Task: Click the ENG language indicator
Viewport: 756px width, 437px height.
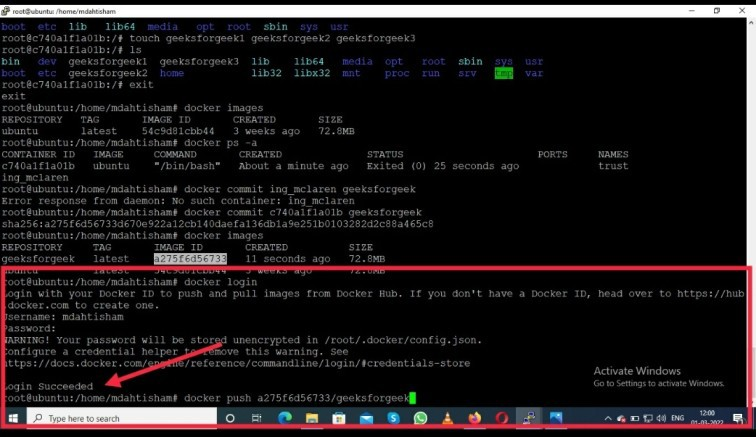Action: click(677, 418)
